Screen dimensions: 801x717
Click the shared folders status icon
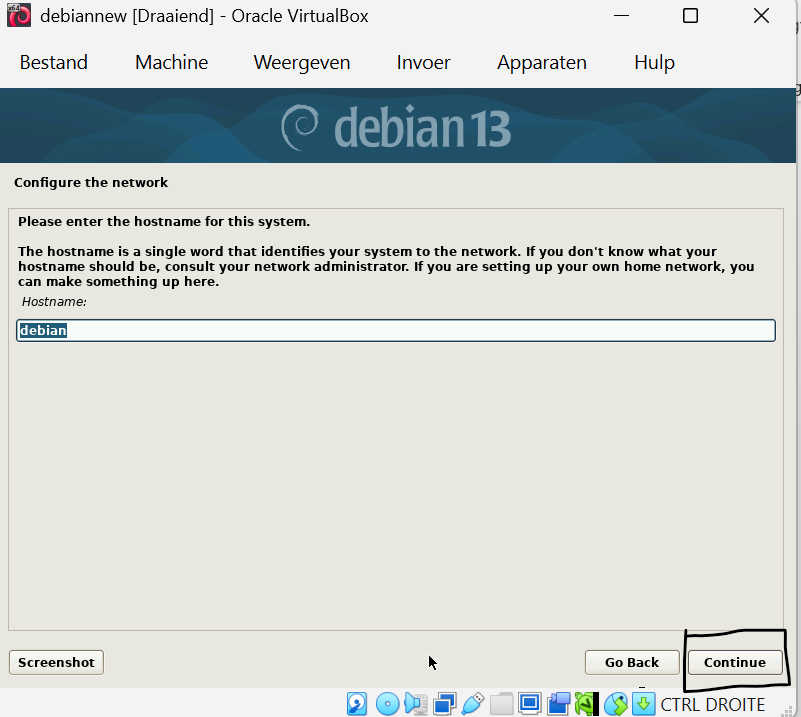point(501,704)
